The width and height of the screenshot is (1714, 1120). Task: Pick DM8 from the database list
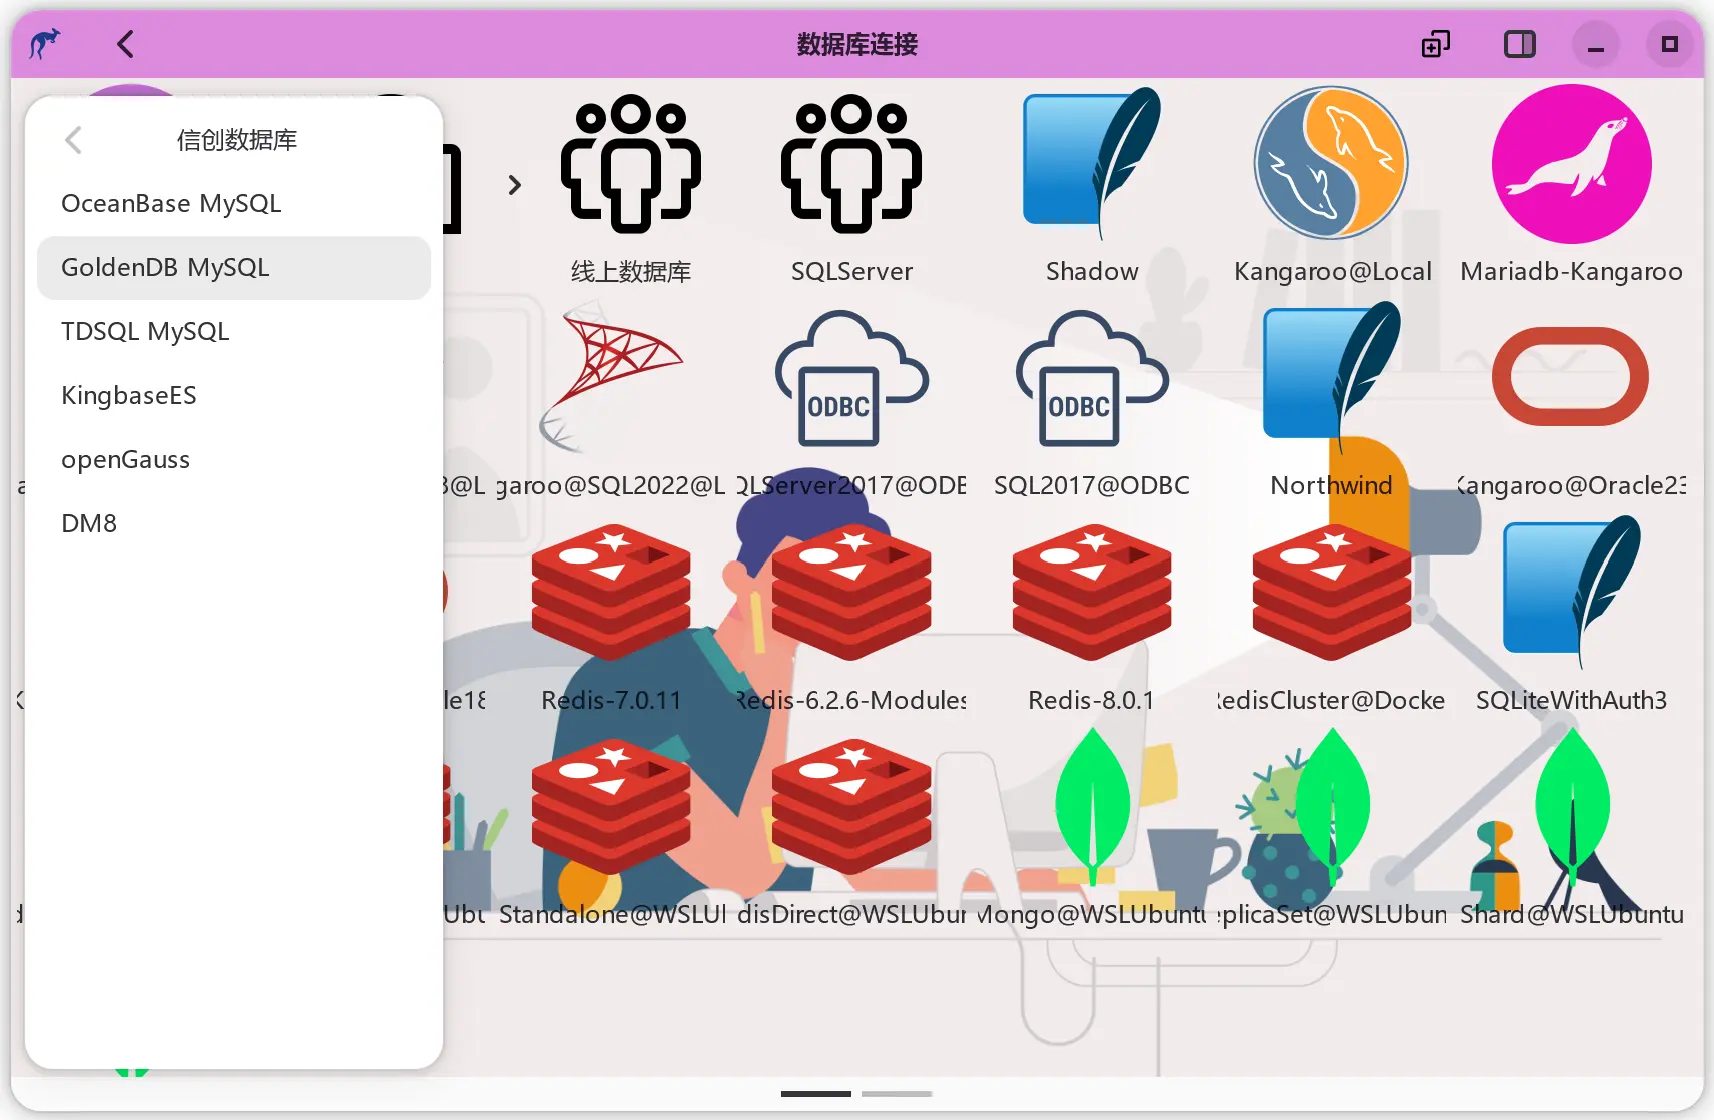[x=234, y=524]
